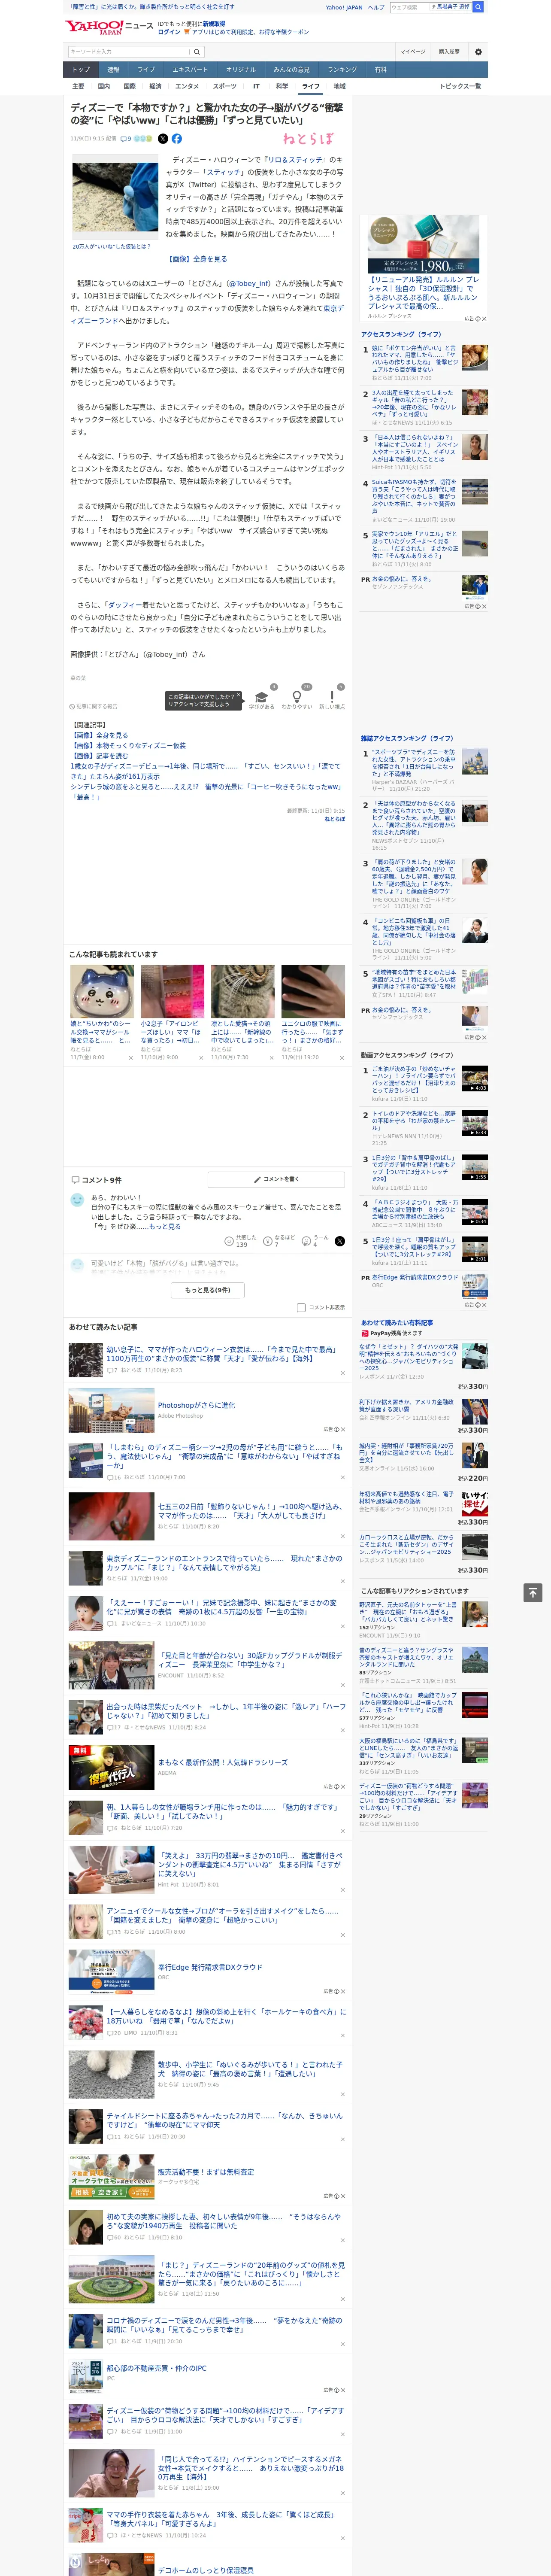Open the @Tobey_inf account link in the article body

pyautogui.click(x=247, y=283)
